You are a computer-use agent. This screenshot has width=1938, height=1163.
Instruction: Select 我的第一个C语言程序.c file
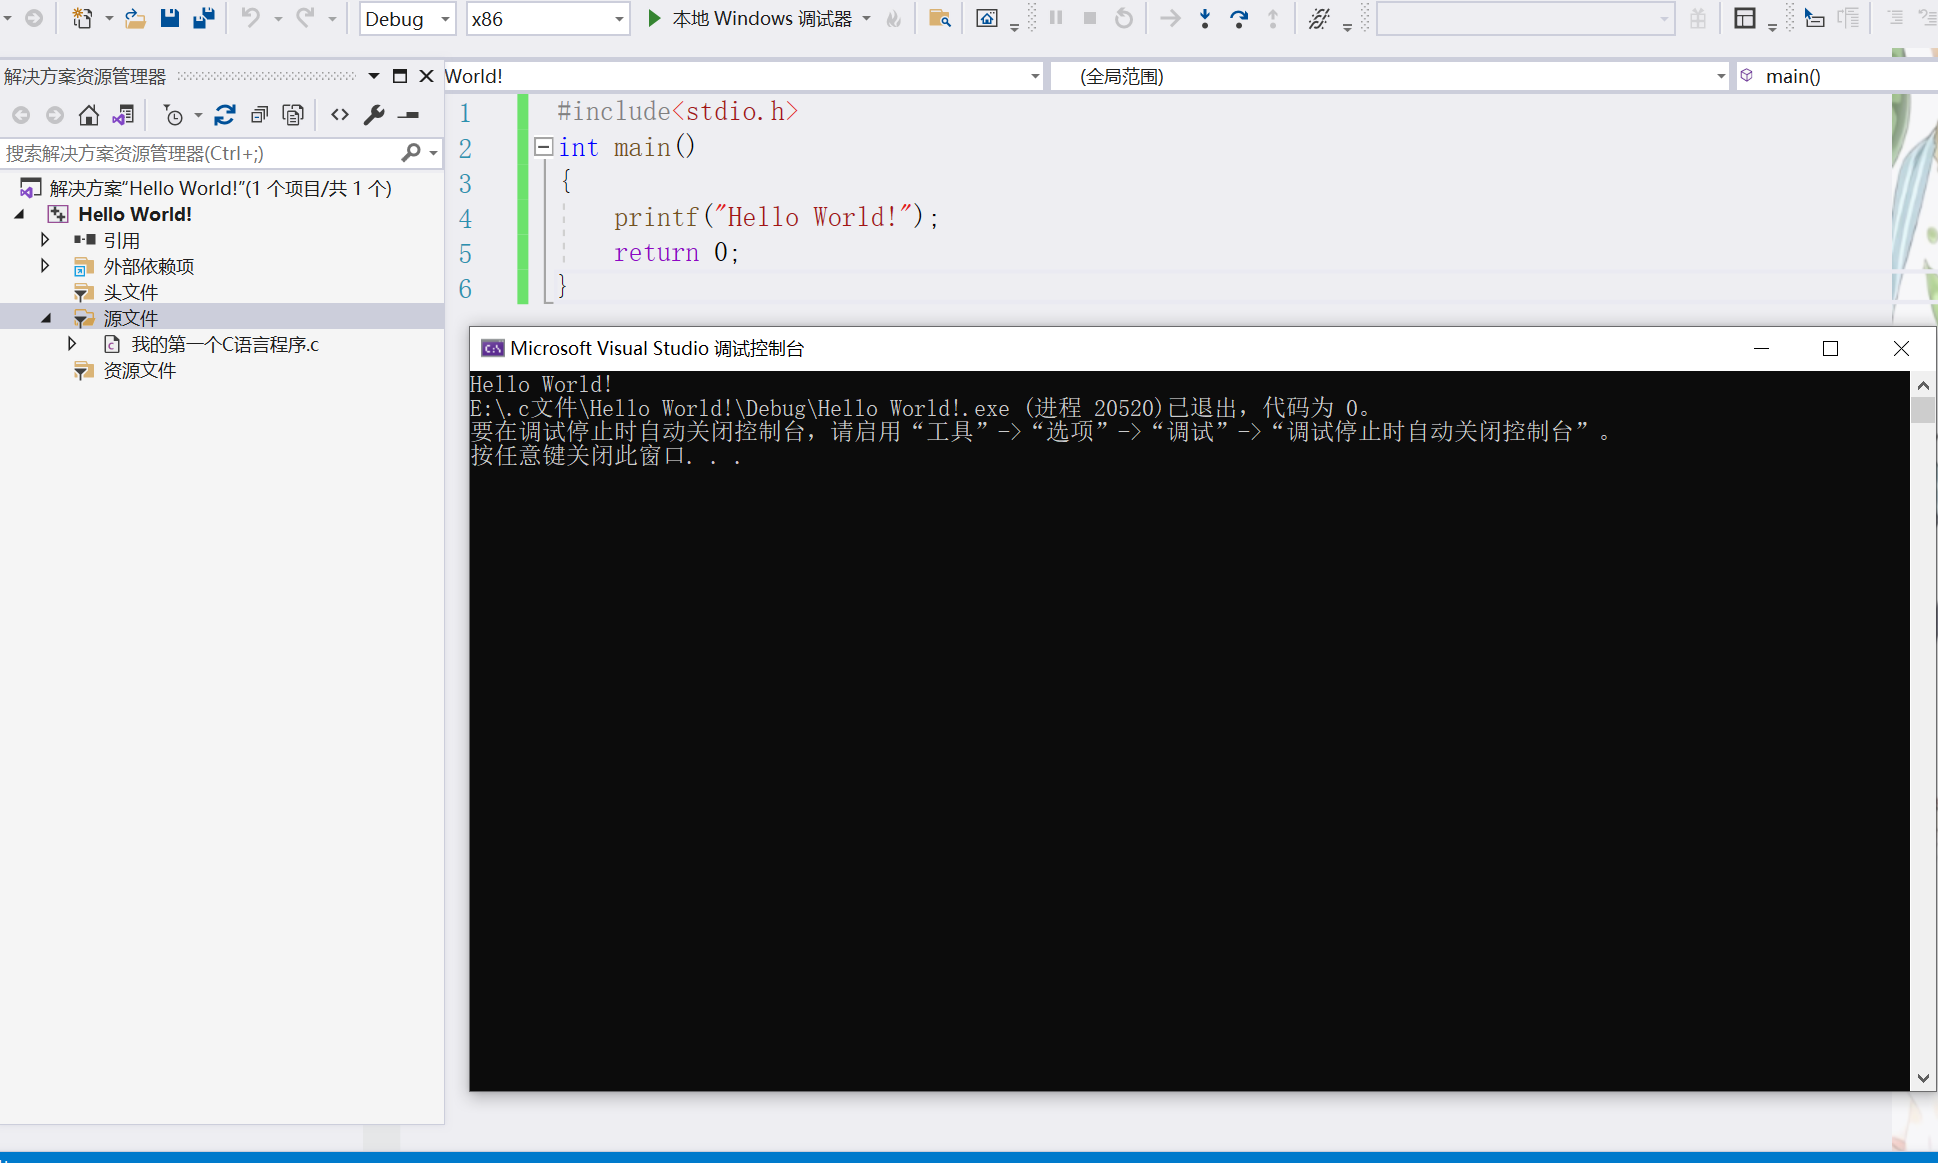point(224,344)
